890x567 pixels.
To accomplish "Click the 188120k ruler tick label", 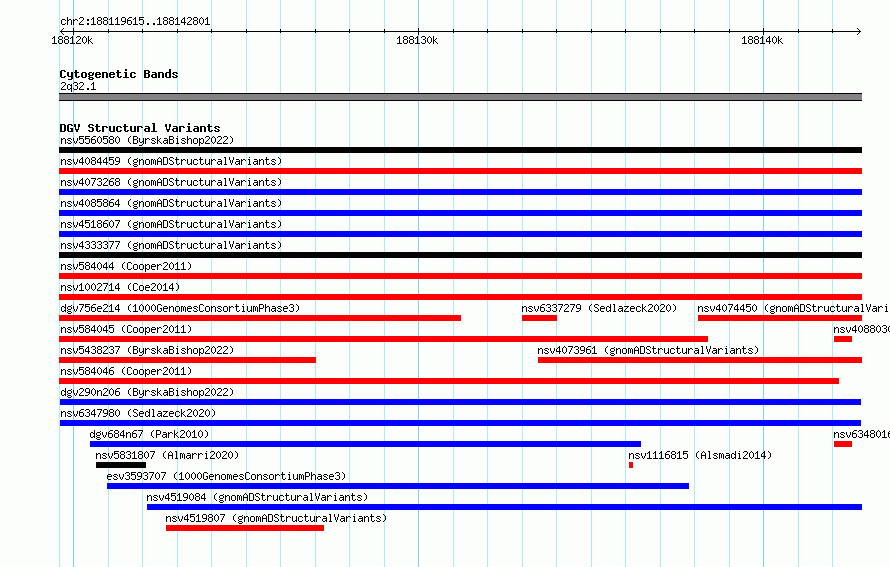I will pyautogui.click(x=72, y=40).
